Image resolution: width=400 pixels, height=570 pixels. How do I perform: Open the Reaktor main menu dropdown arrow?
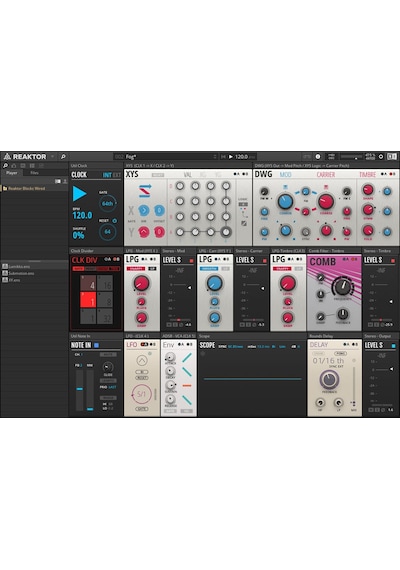coord(53,157)
